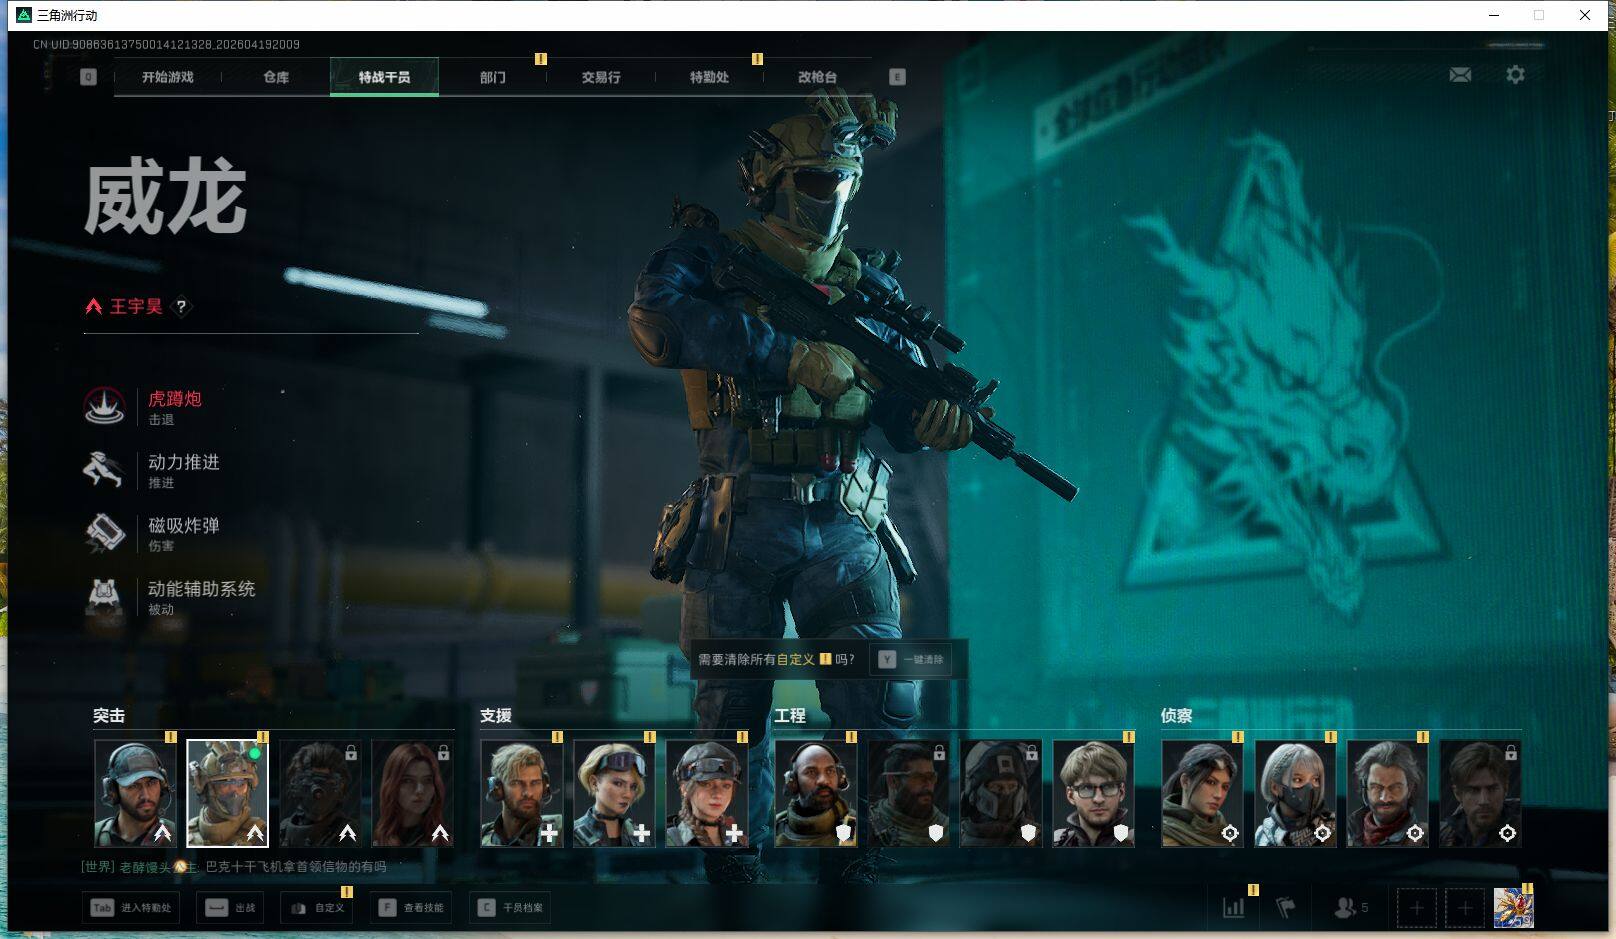
Task: Select the locked hooded masked 工程 operator
Action: tap(1001, 793)
